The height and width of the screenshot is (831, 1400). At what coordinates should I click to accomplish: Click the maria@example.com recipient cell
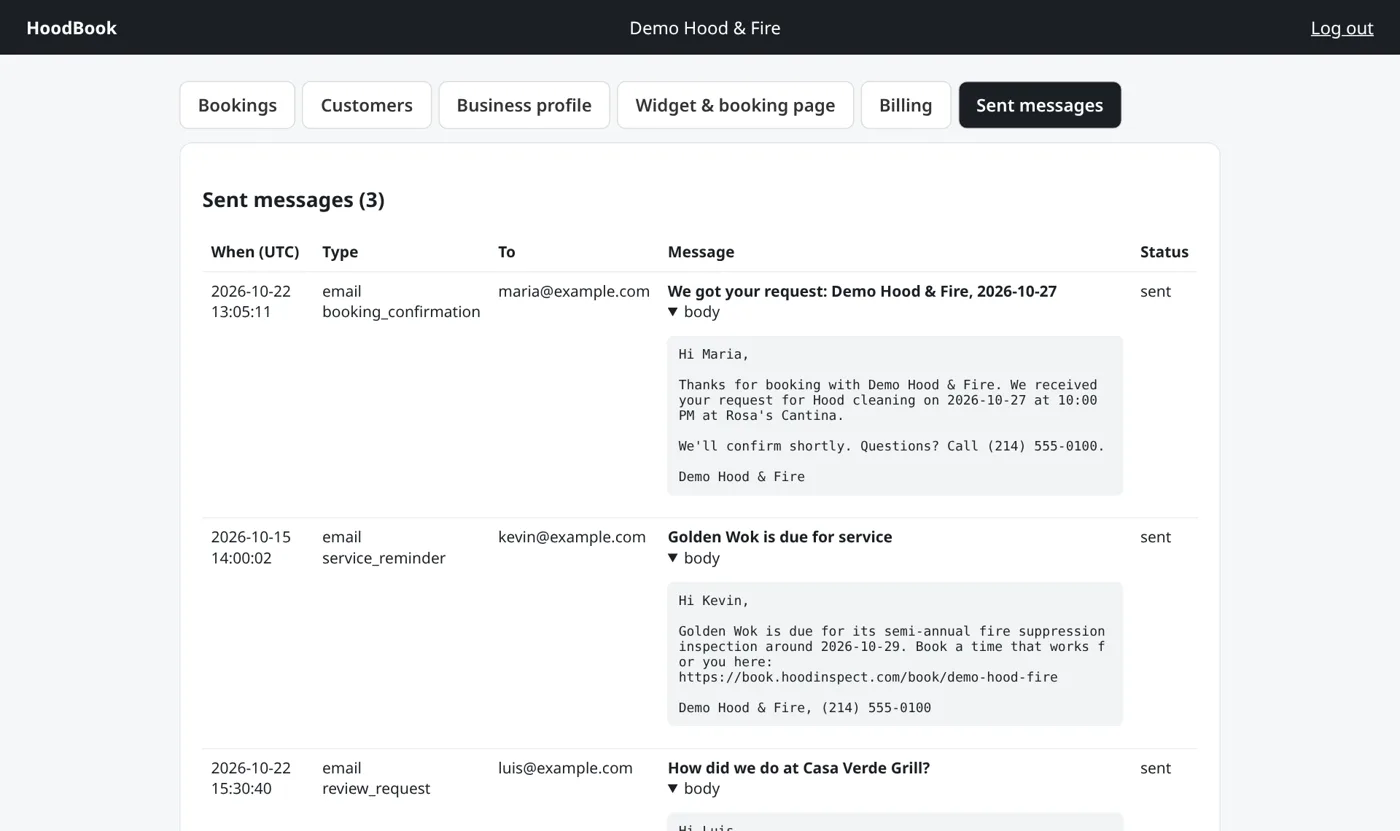574,291
